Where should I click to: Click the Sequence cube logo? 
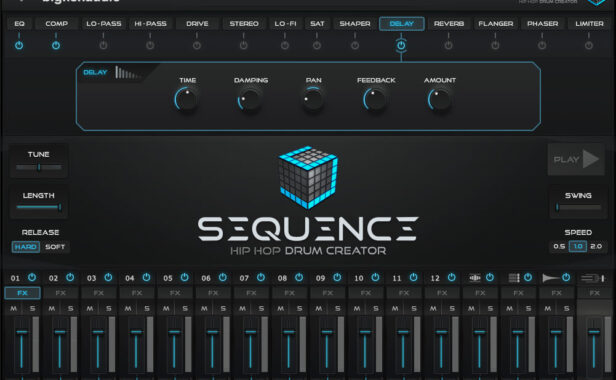pyautogui.click(x=308, y=177)
